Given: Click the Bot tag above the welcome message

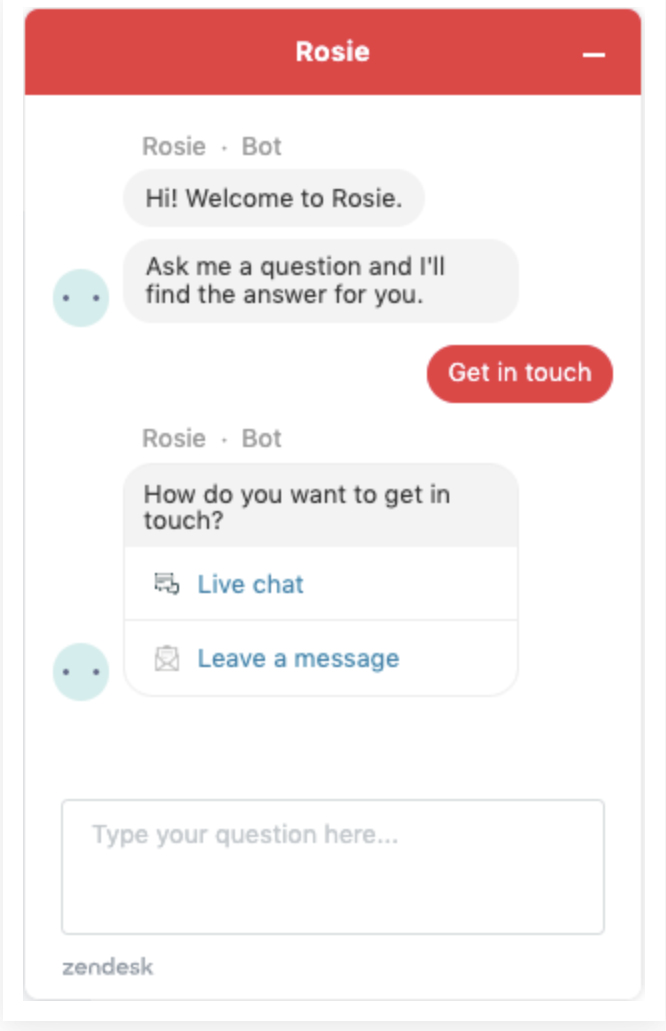Looking at the screenshot, I should coord(262,147).
